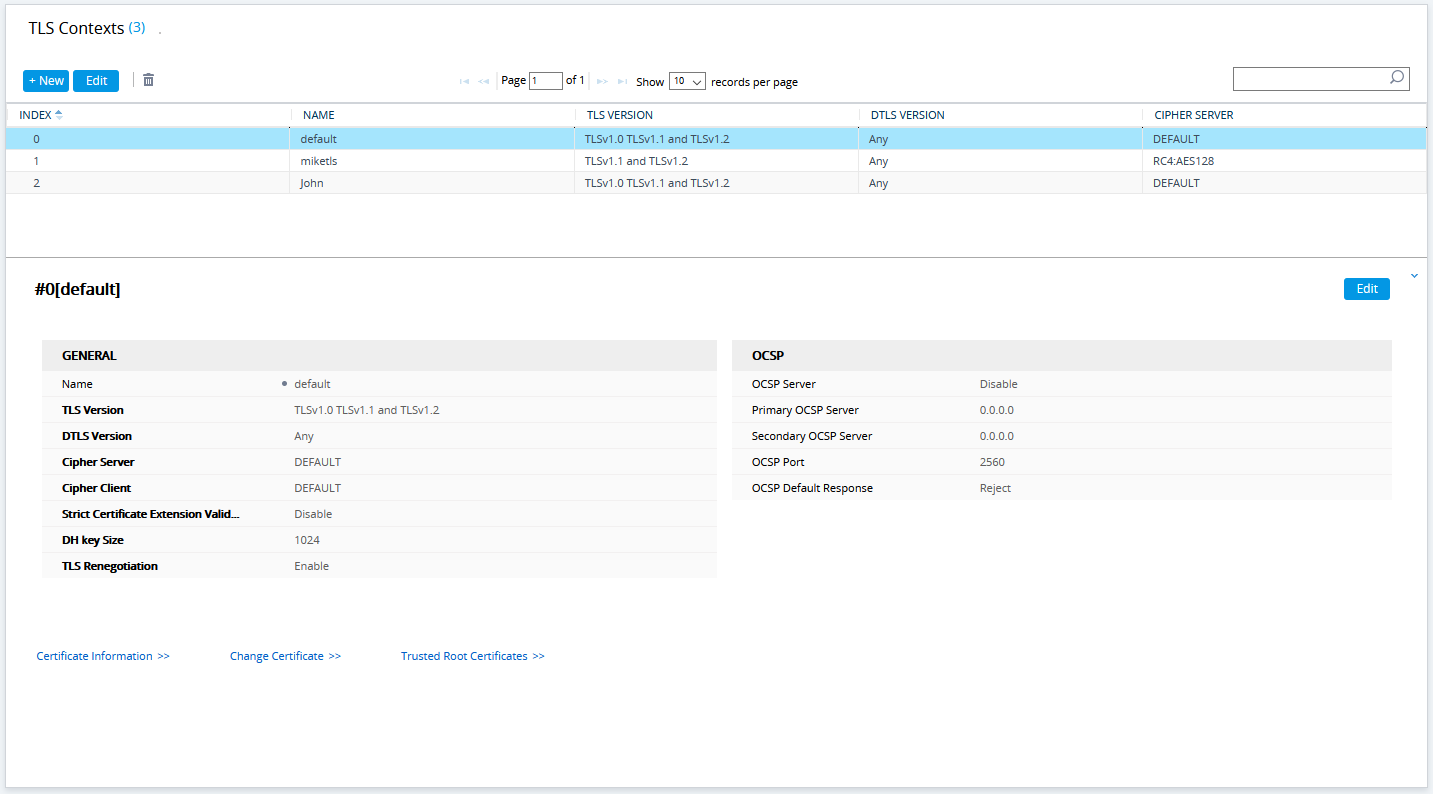Click the + New button
1433x794 pixels.
pos(46,81)
